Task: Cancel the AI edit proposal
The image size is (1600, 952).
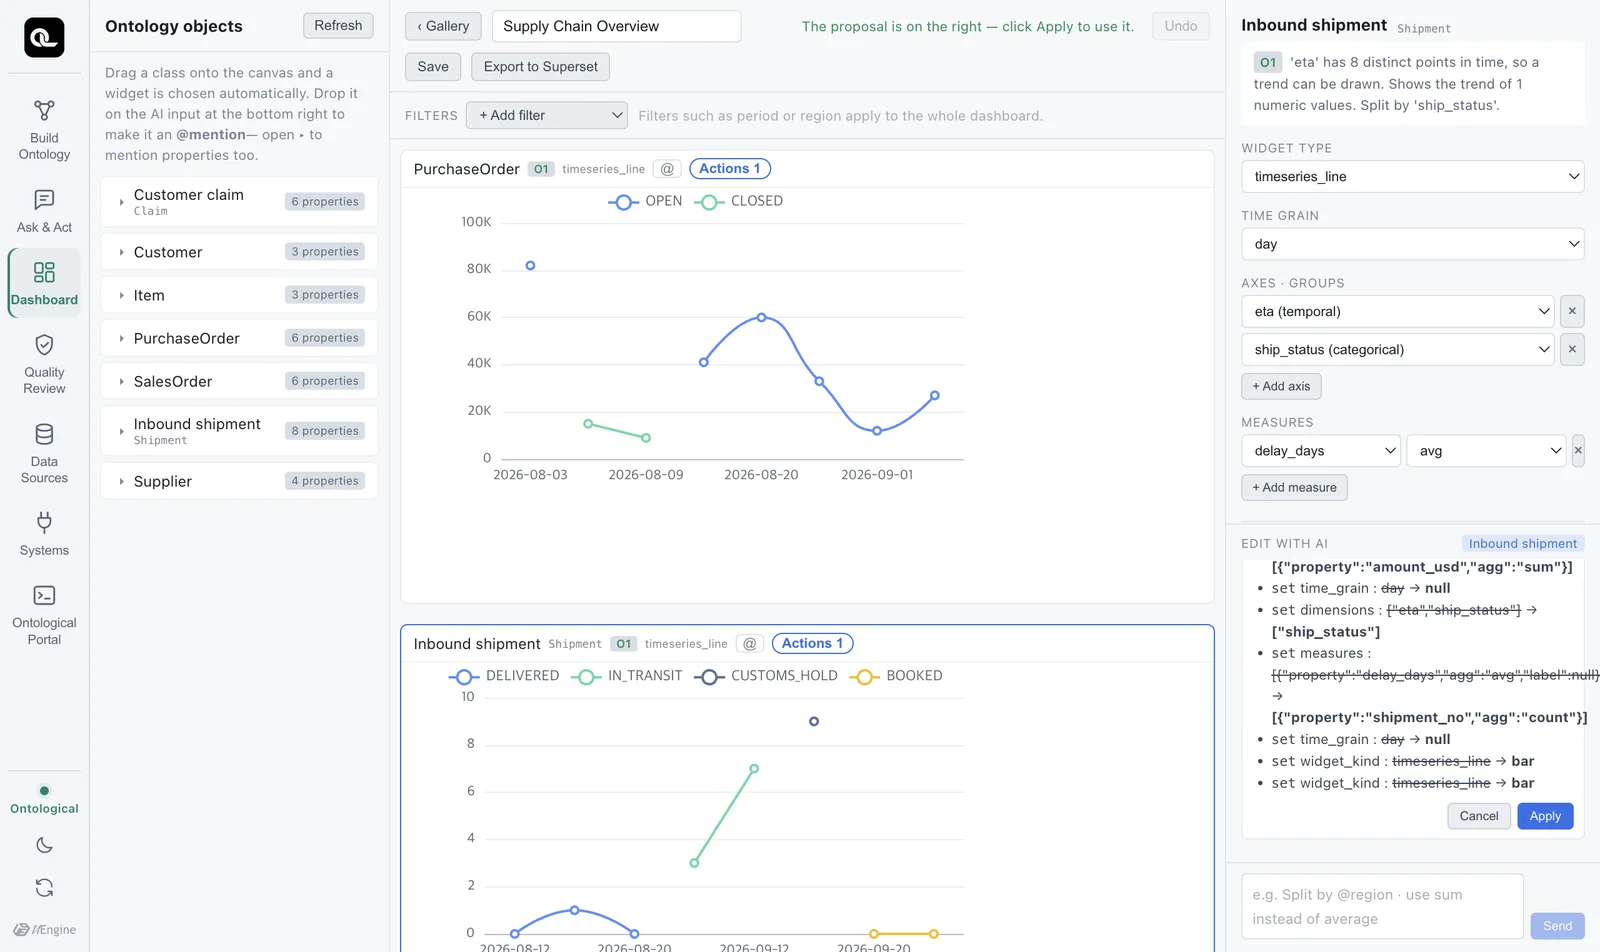Action: tap(1479, 816)
